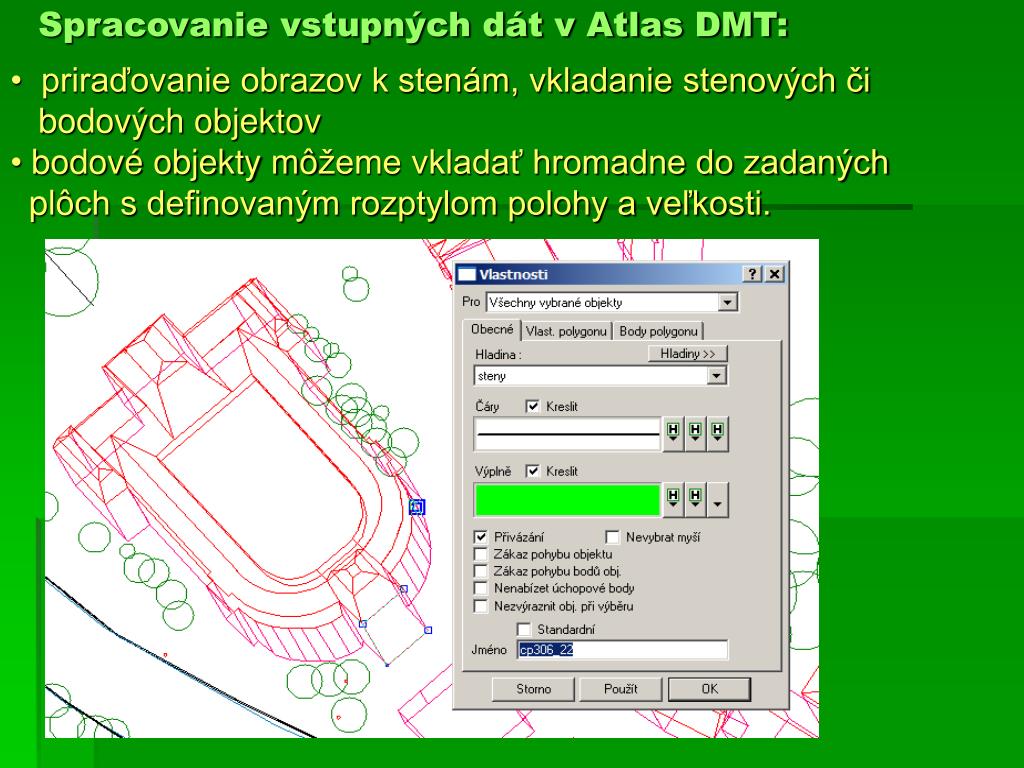Expand the Hladina dropdown showing steny

tap(716, 376)
